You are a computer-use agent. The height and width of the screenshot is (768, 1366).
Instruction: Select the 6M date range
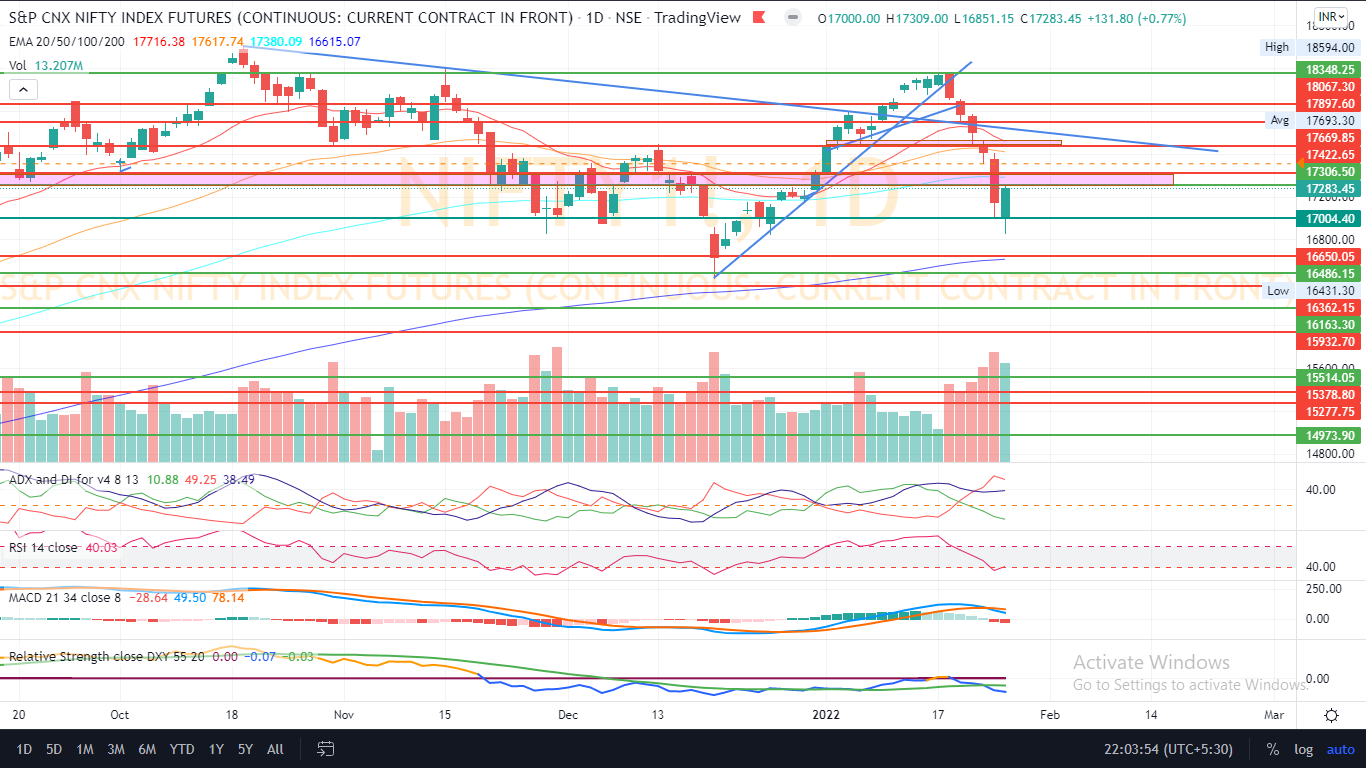[x=147, y=749]
